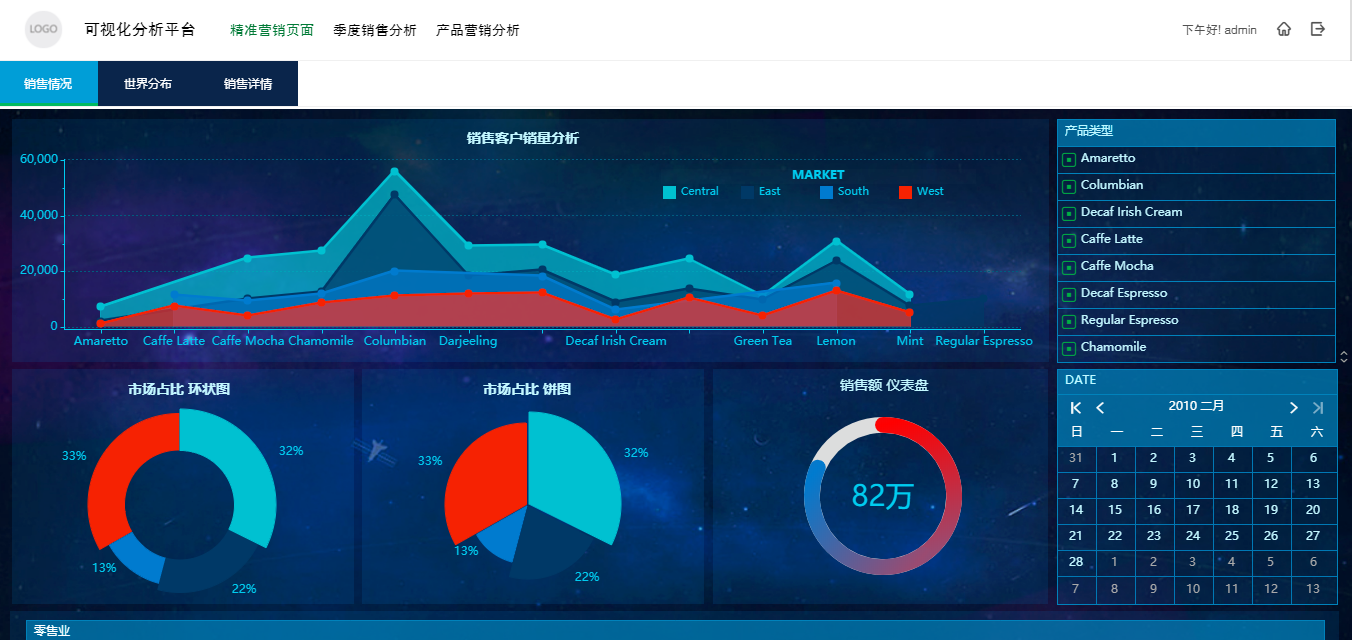Open the 产品营销分析 page
This screenshot has width=1352, height=640.
click(x=478, y=30)
